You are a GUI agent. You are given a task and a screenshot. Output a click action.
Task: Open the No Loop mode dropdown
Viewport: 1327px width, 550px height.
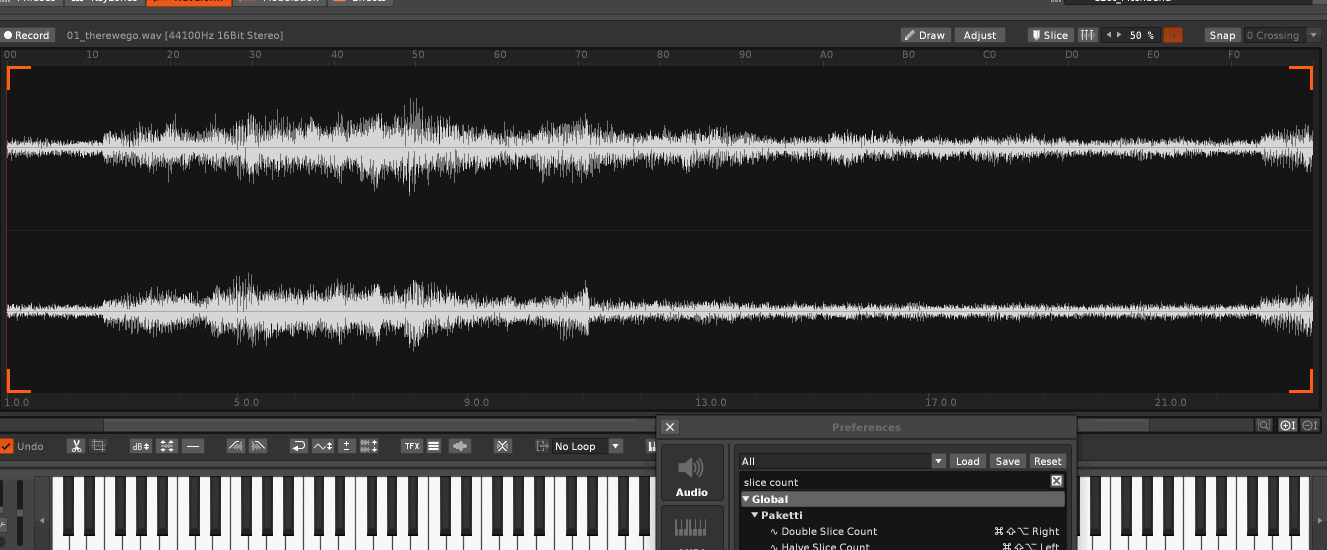tap(615, 446)
